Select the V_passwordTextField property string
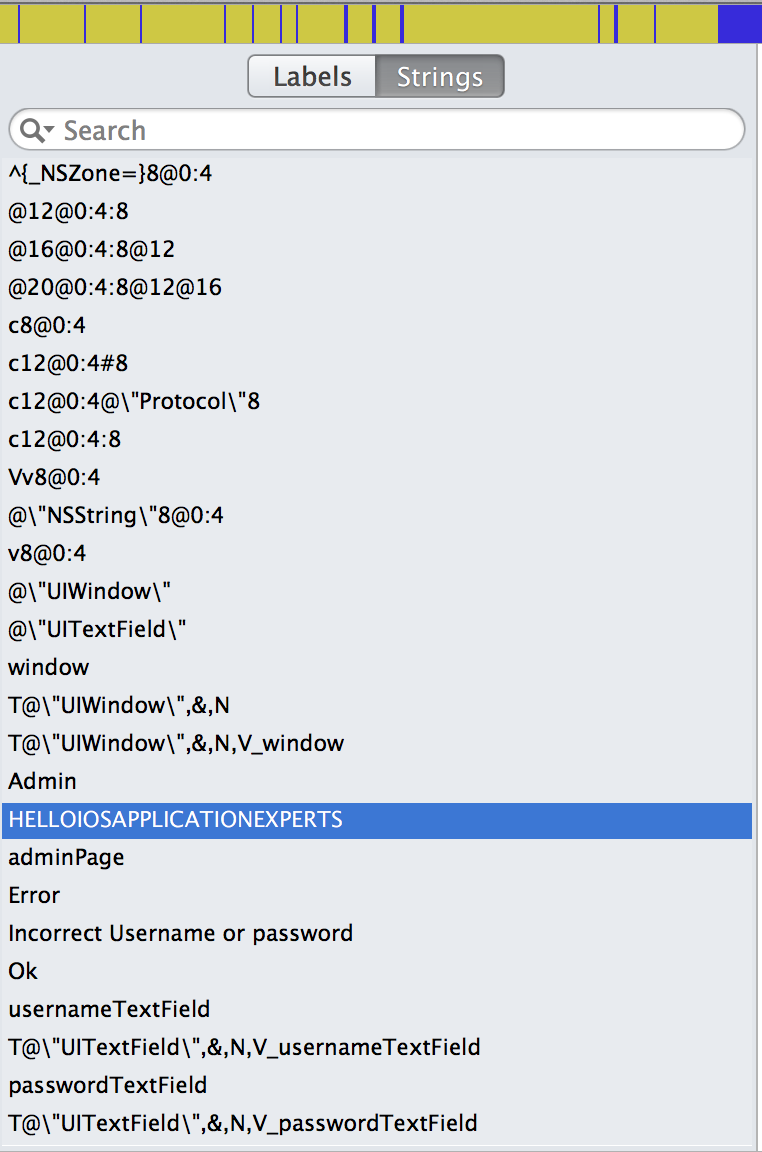 (x=377, y=1123)
